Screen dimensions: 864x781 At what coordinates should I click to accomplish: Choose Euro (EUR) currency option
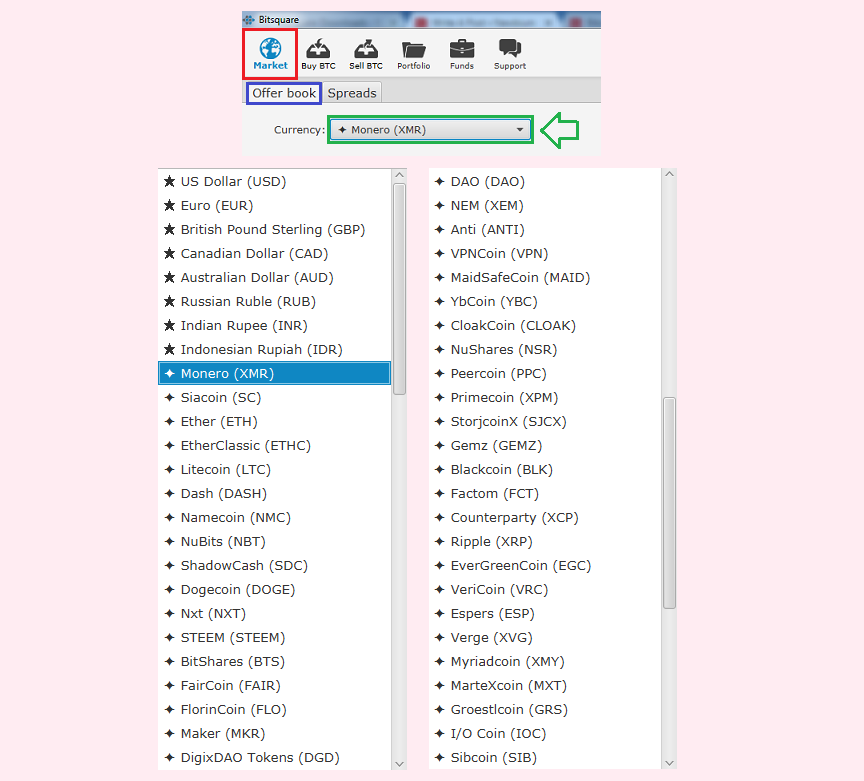(x=217, y=206)
